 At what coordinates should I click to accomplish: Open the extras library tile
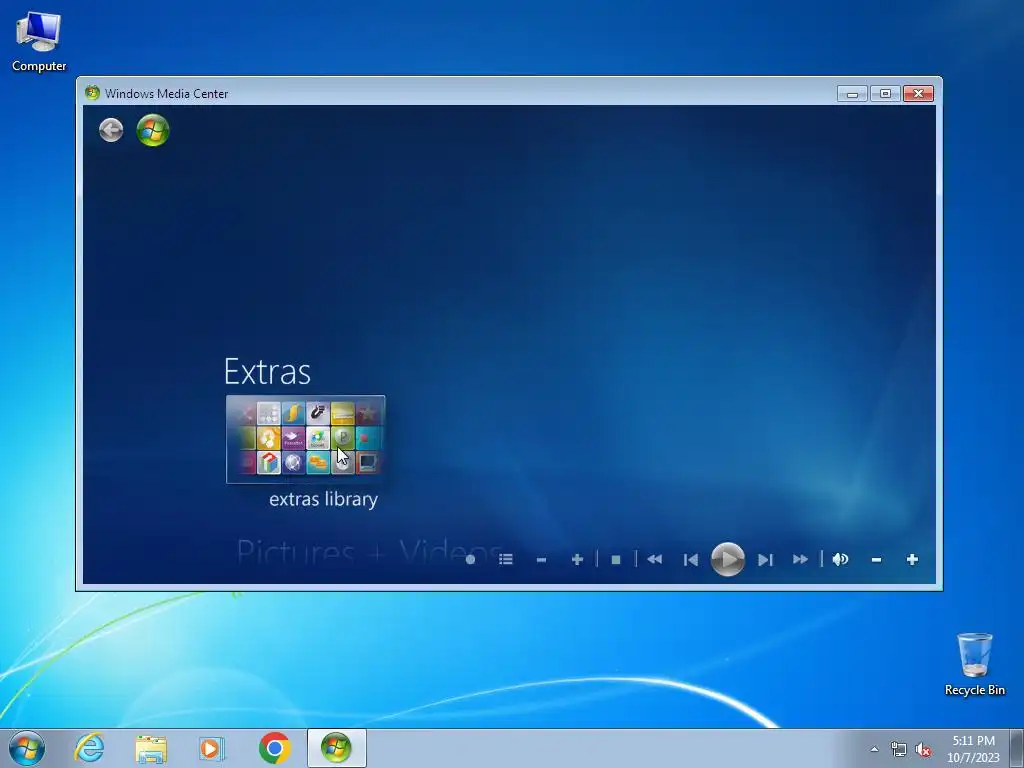pyautogui.click(x=306, y=439)
